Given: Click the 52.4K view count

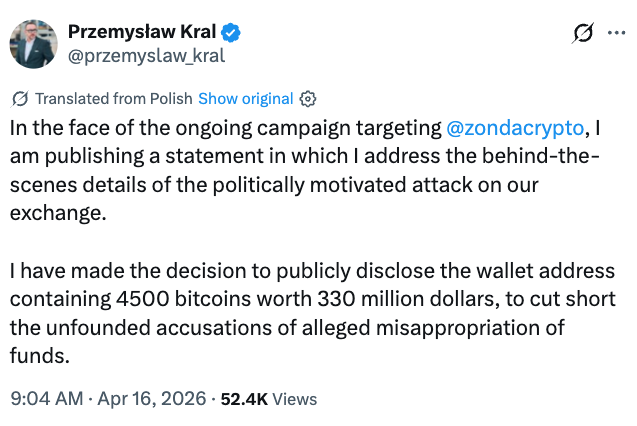Looking at the screenshot, I should click(244, 398).
